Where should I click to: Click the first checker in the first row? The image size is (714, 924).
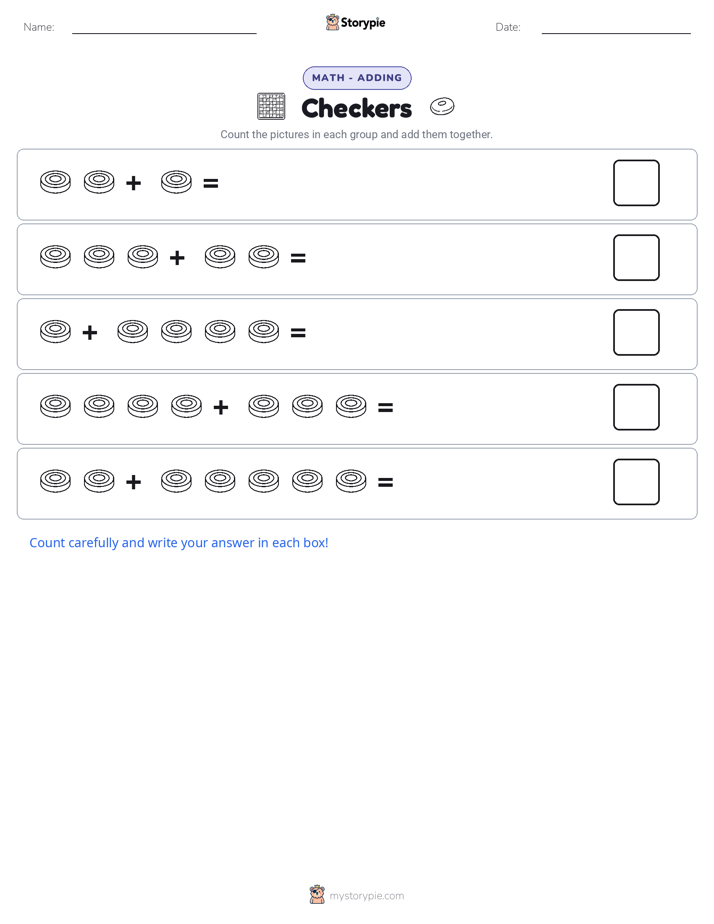(x=55, y=182)
